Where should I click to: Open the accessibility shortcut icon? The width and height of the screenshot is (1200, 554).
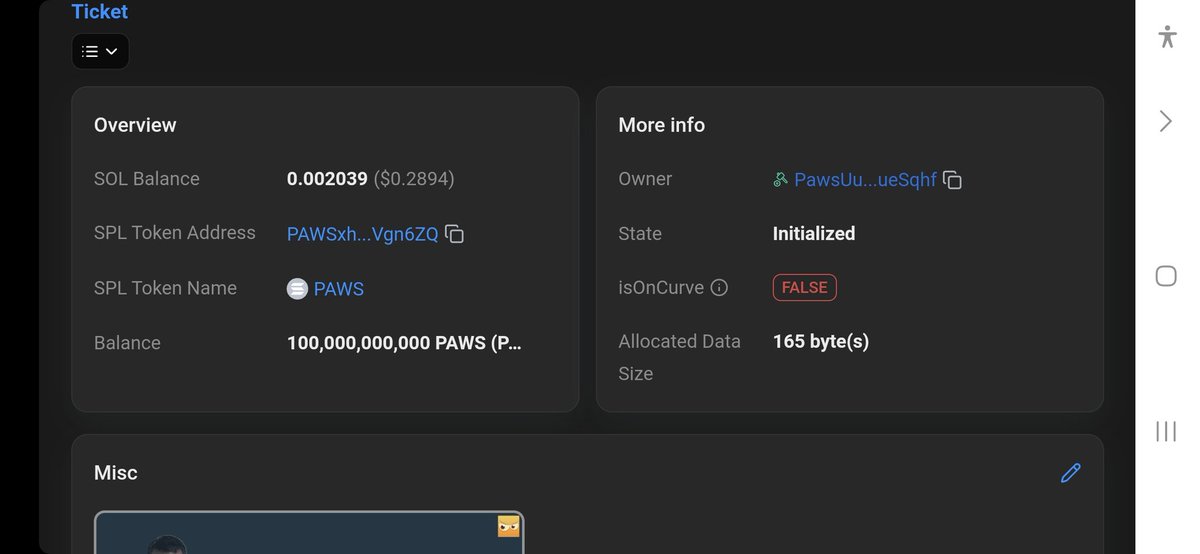1166,37
